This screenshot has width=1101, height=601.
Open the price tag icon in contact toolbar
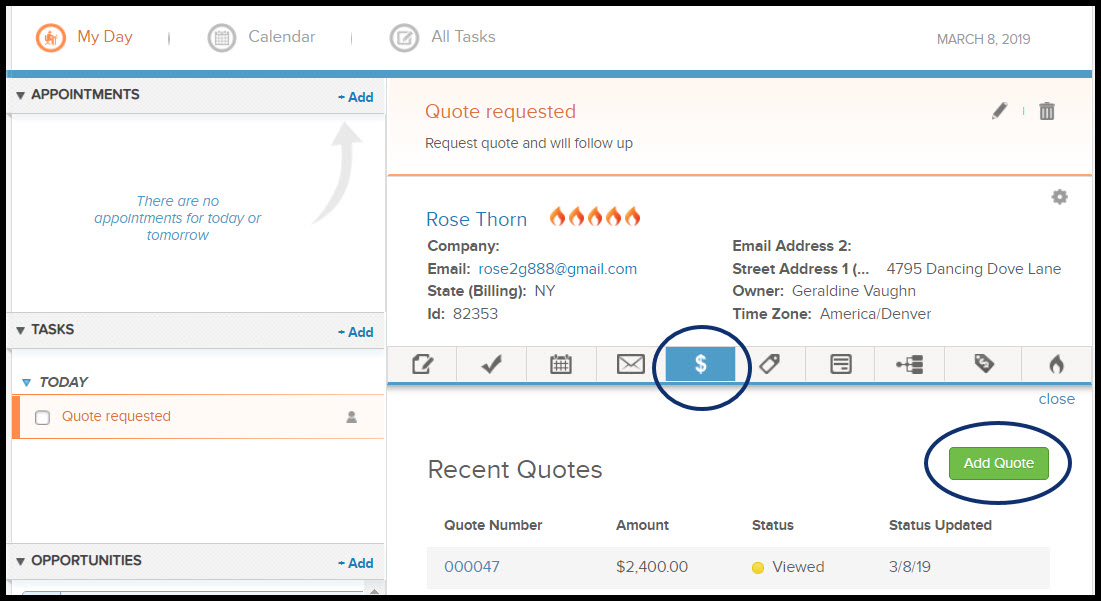(x=770, y=364)
